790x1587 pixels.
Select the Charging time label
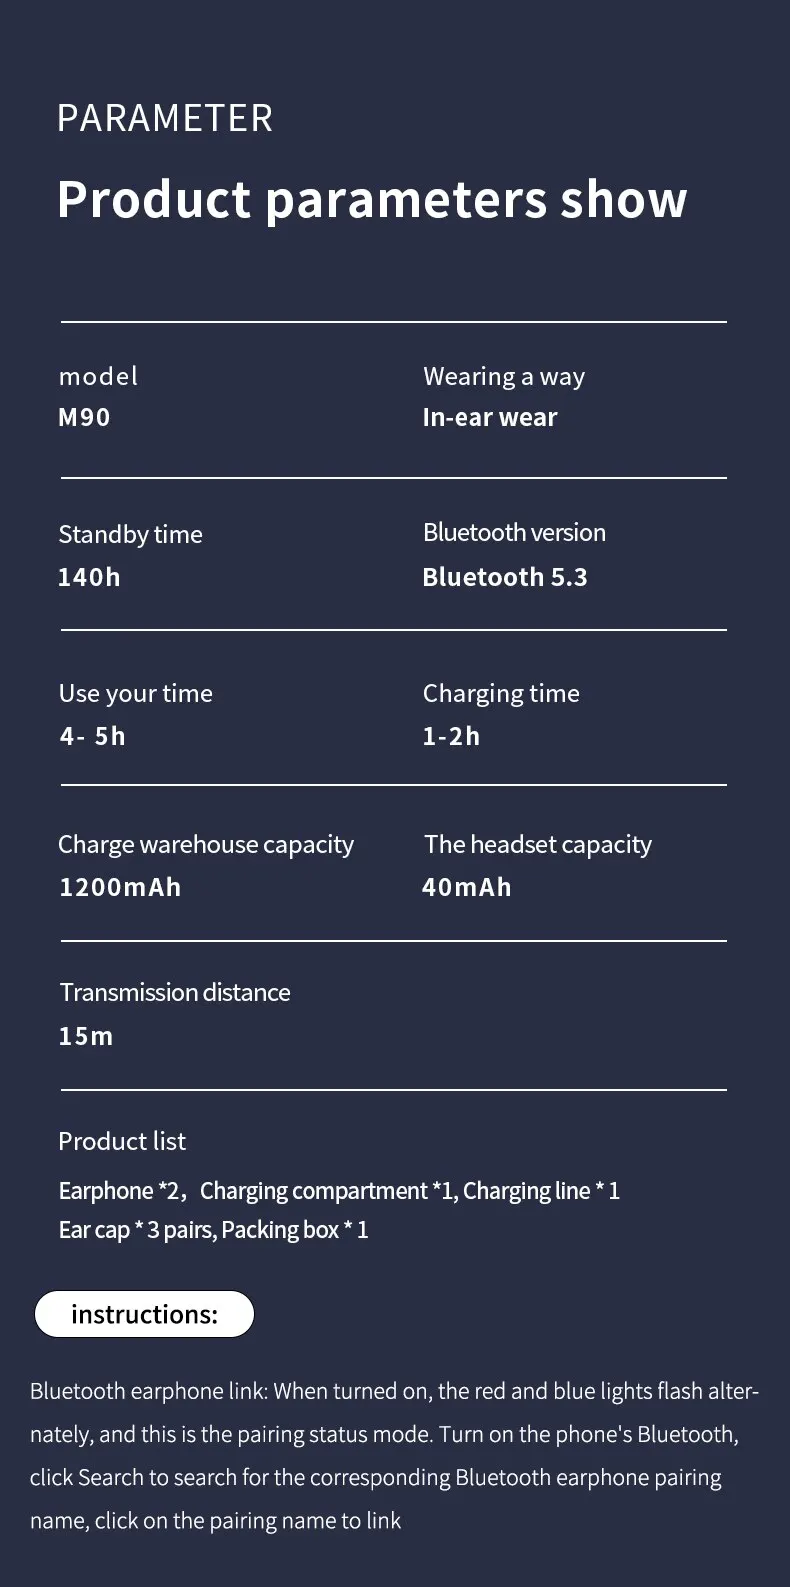pyautogui.click(x=501, y=694)
